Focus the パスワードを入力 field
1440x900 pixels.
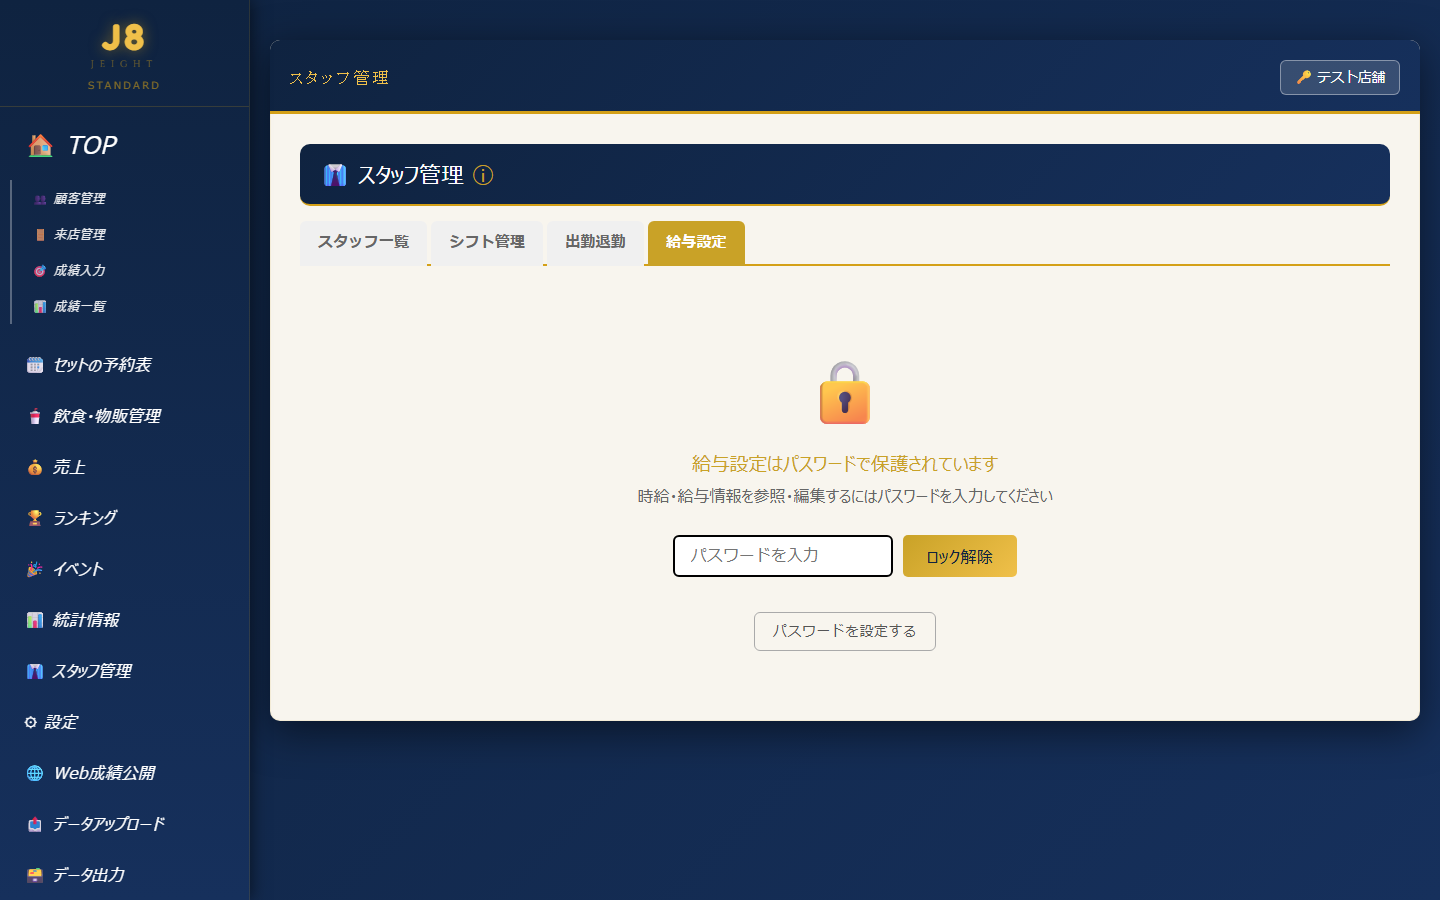pos(783,556)
